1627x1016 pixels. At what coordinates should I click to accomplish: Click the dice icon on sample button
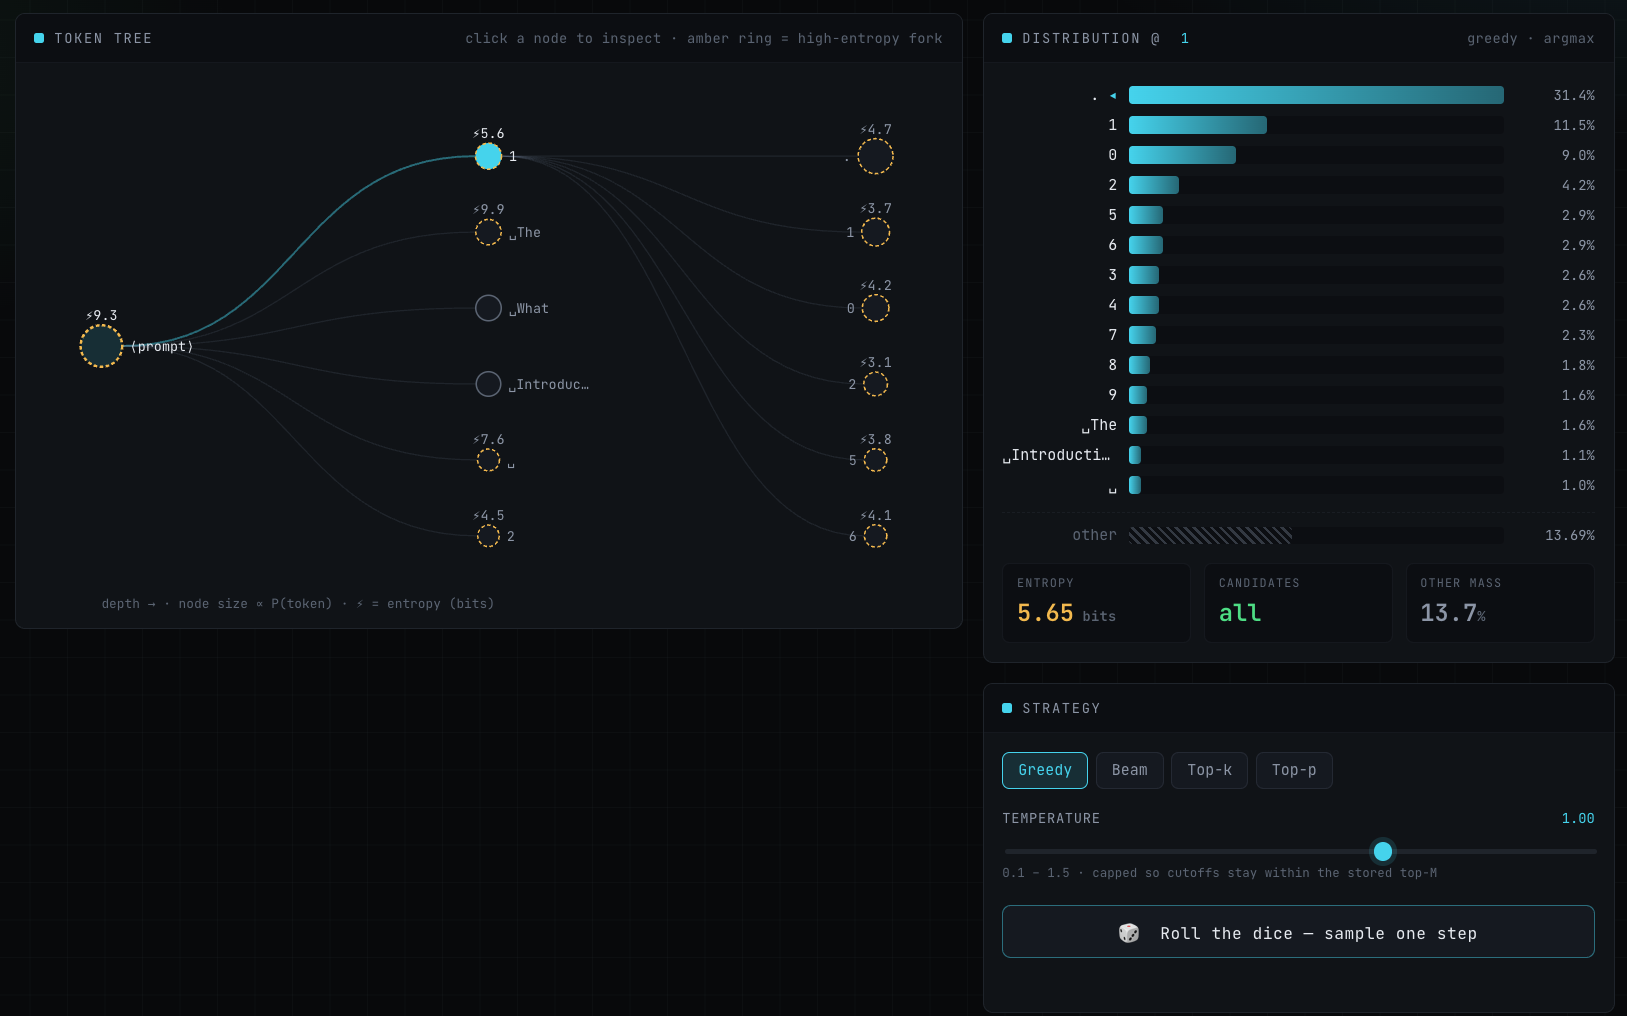[x=1129, y=933]
